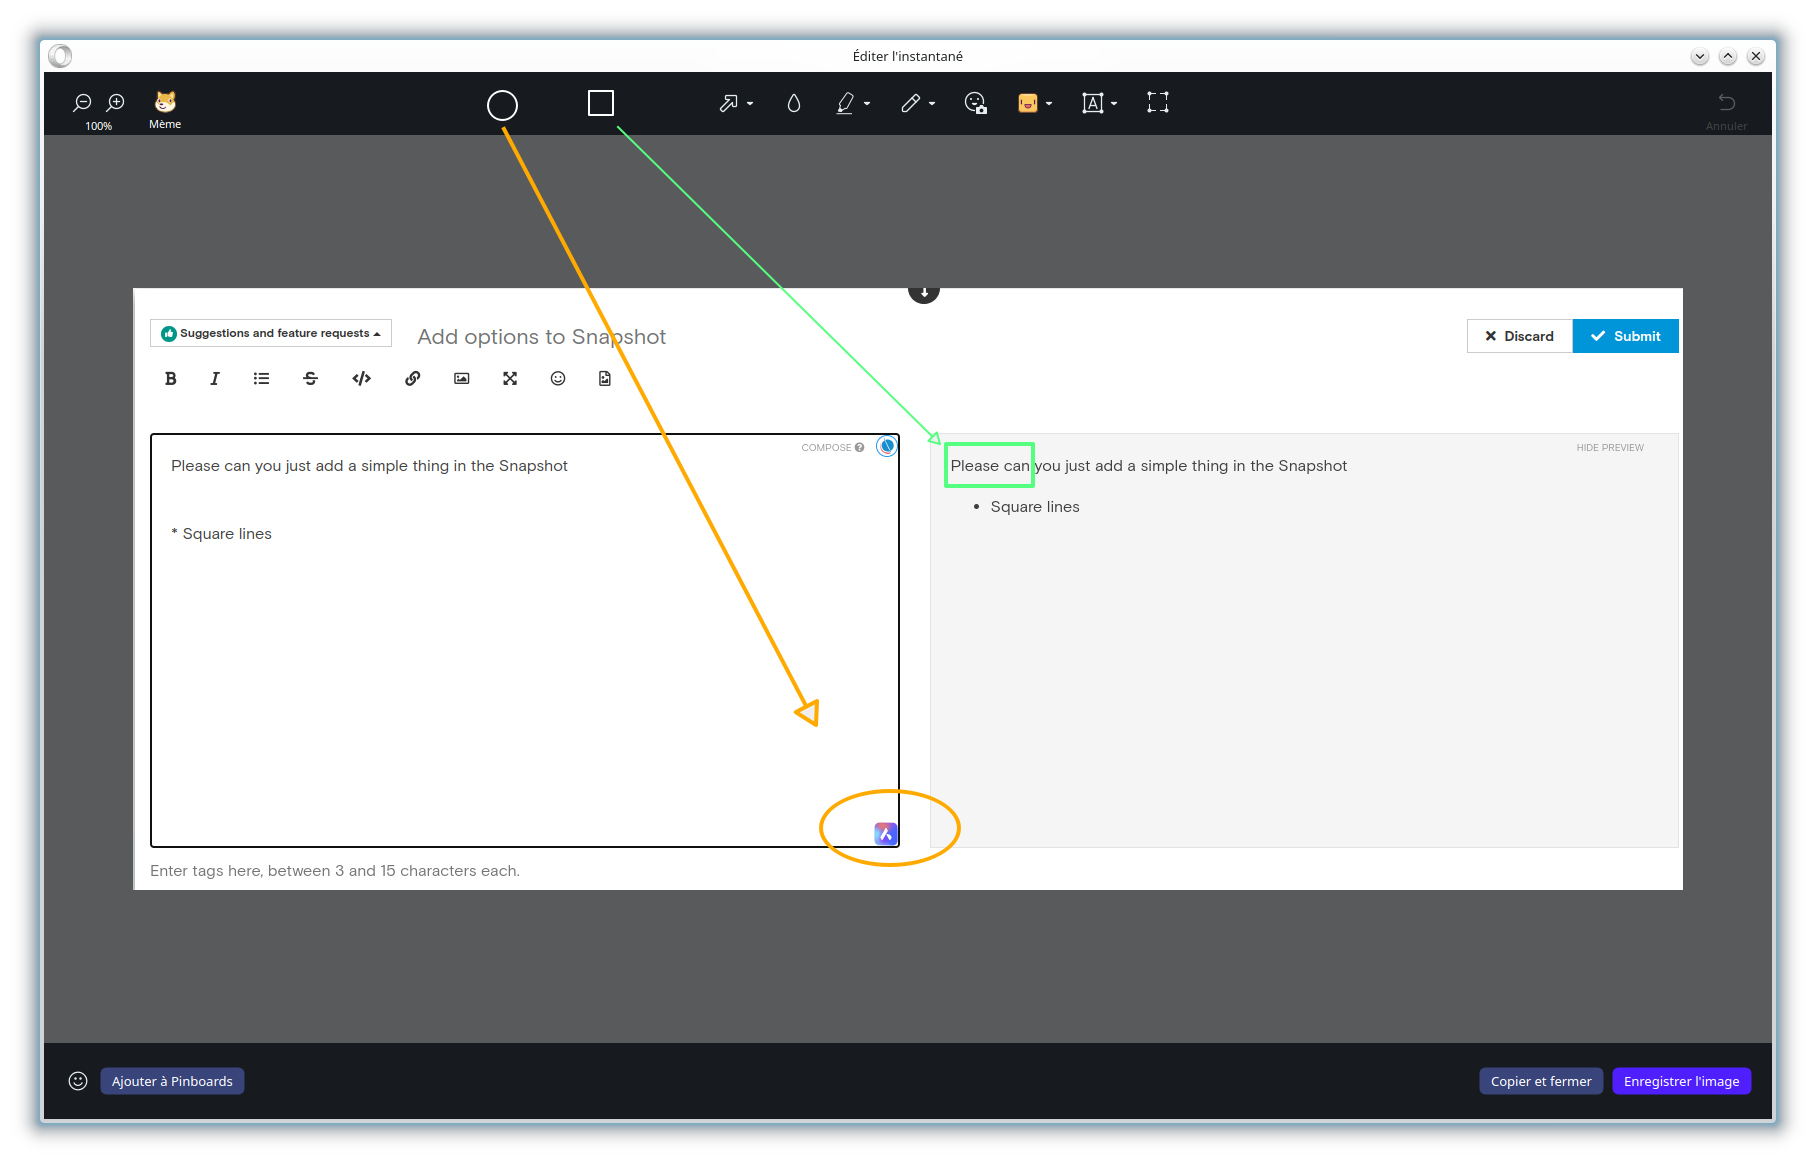Click the purple A icon in composer corner
Image resolution: width=1816 pixels, height=1163 pixels.
(x=886, y=834)
